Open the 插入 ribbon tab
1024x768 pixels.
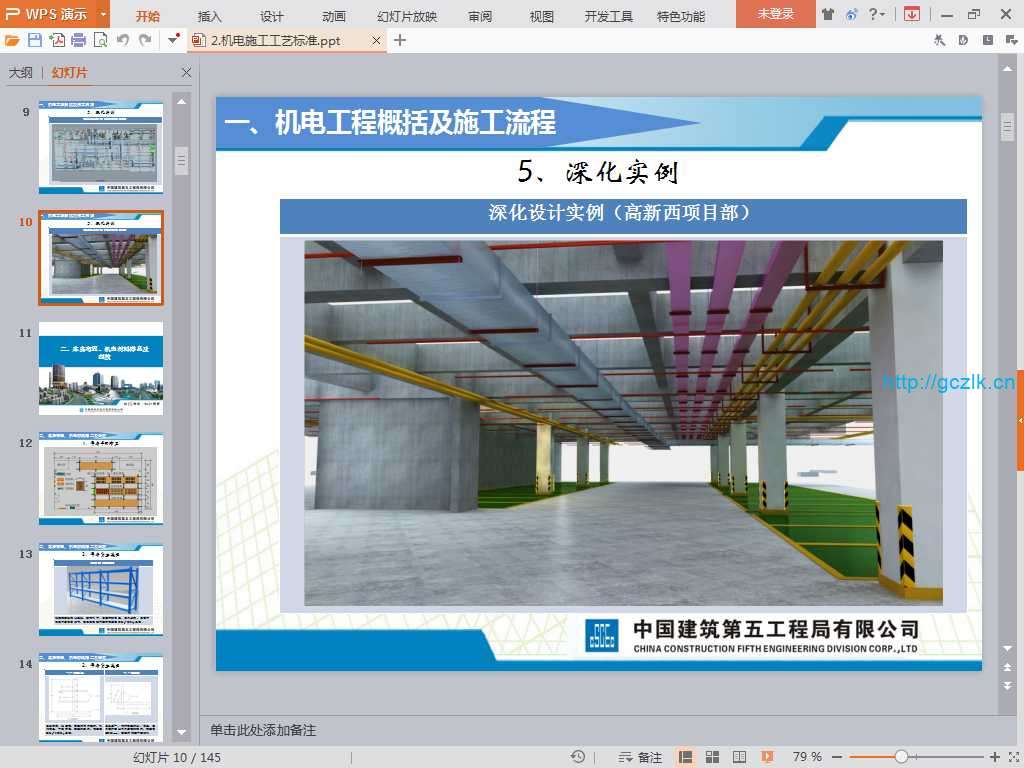click(x=210, y=16)
